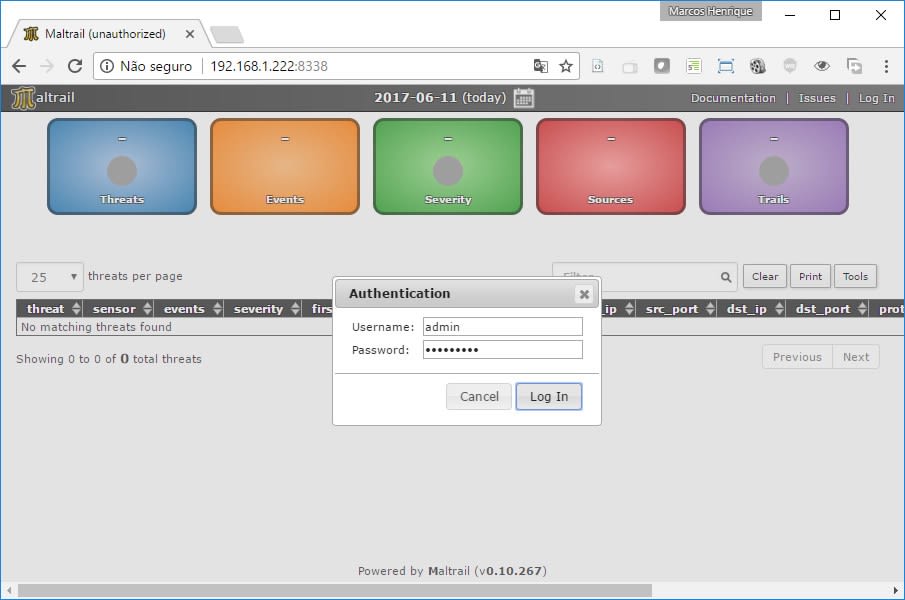Click the 'No matching threats found' row
The height and width of the screenshot is (600, 905).
pos(460,327)
